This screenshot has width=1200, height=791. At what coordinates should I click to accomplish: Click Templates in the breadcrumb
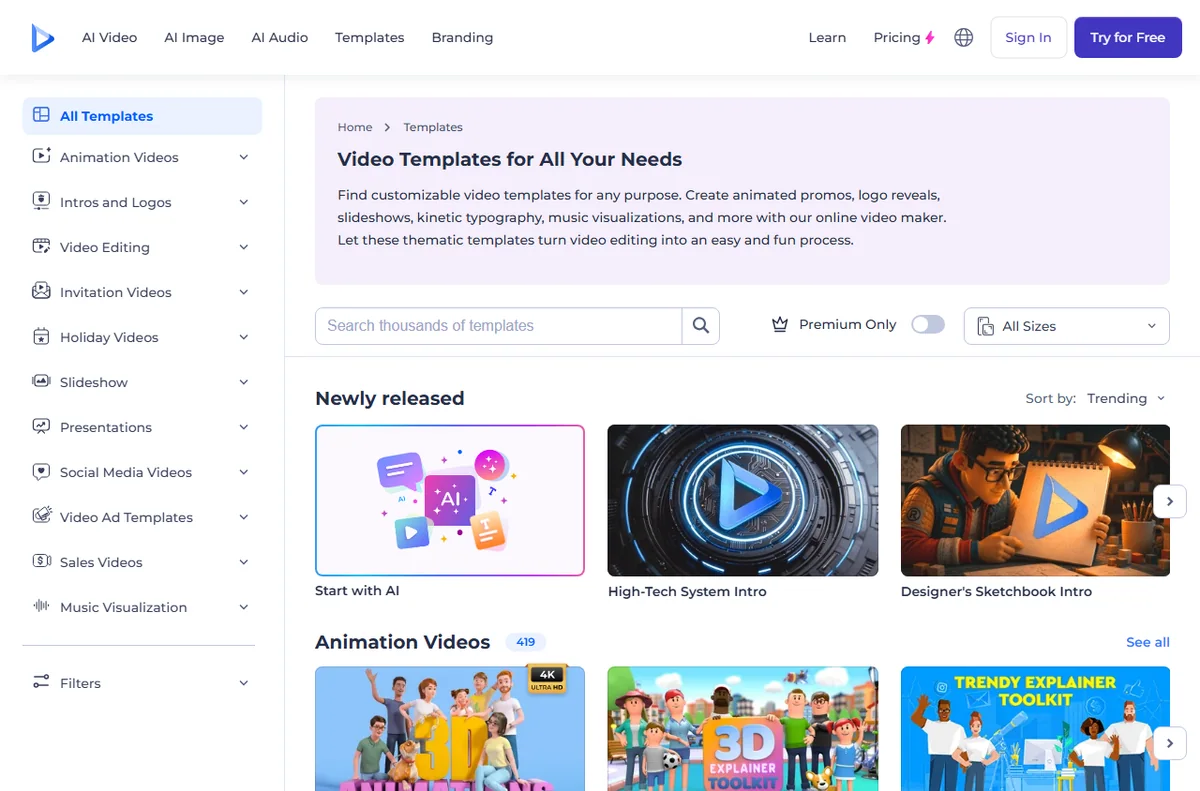coord(433,127)
